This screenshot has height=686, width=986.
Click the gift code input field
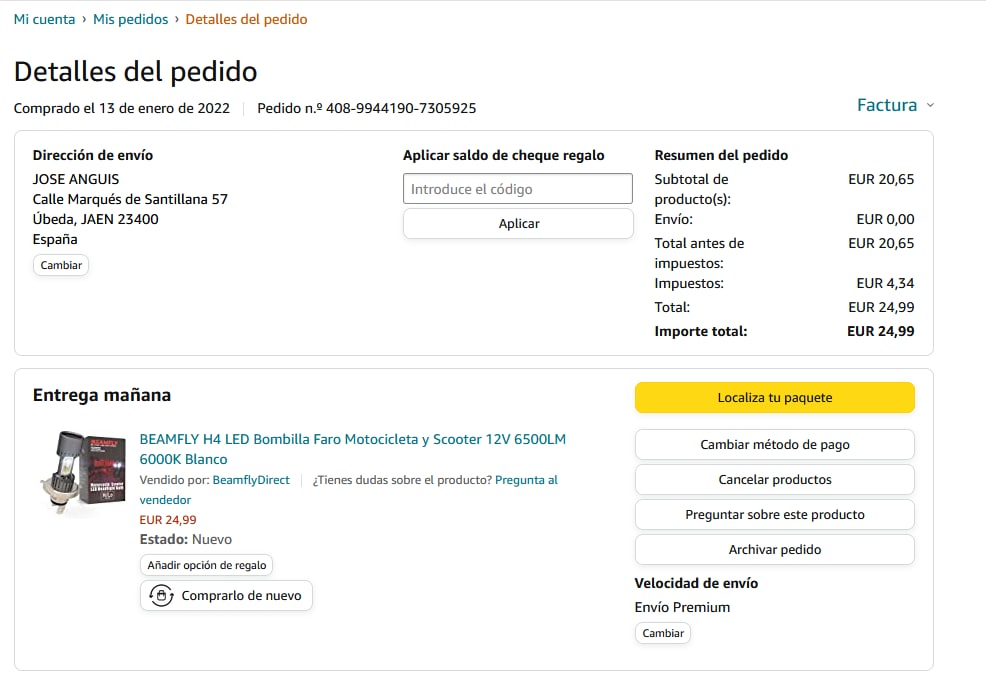(517, 189)
